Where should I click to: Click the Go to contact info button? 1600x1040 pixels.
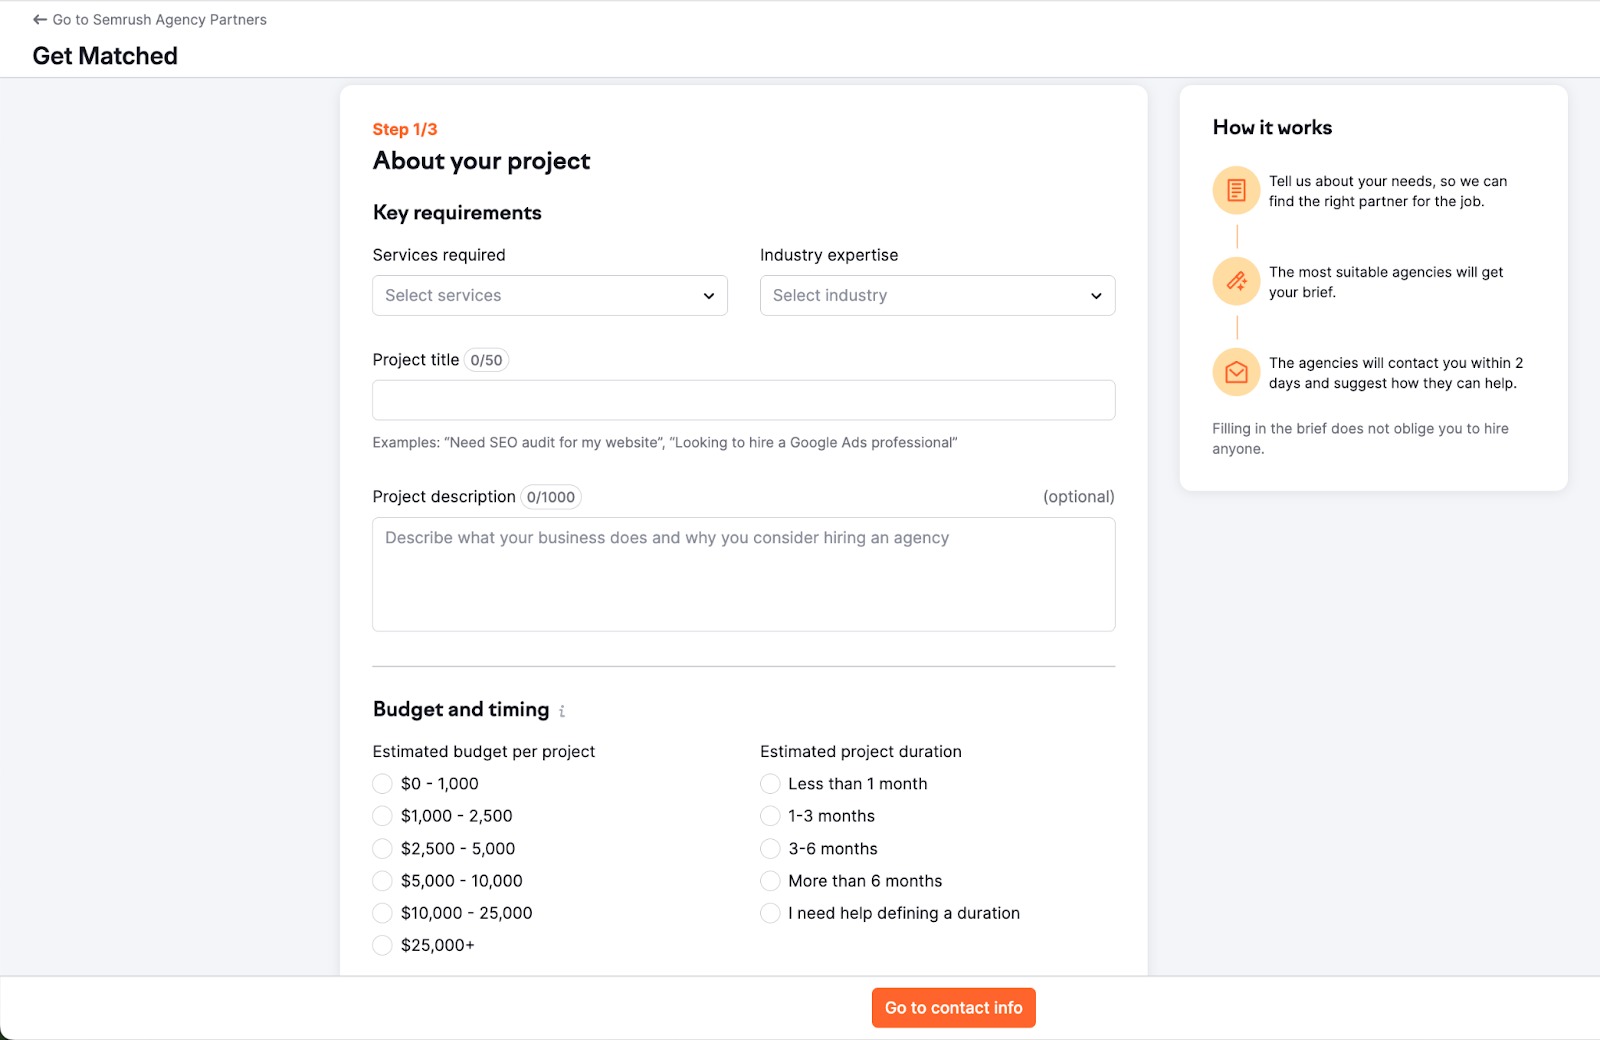[x=952, y=1007]
